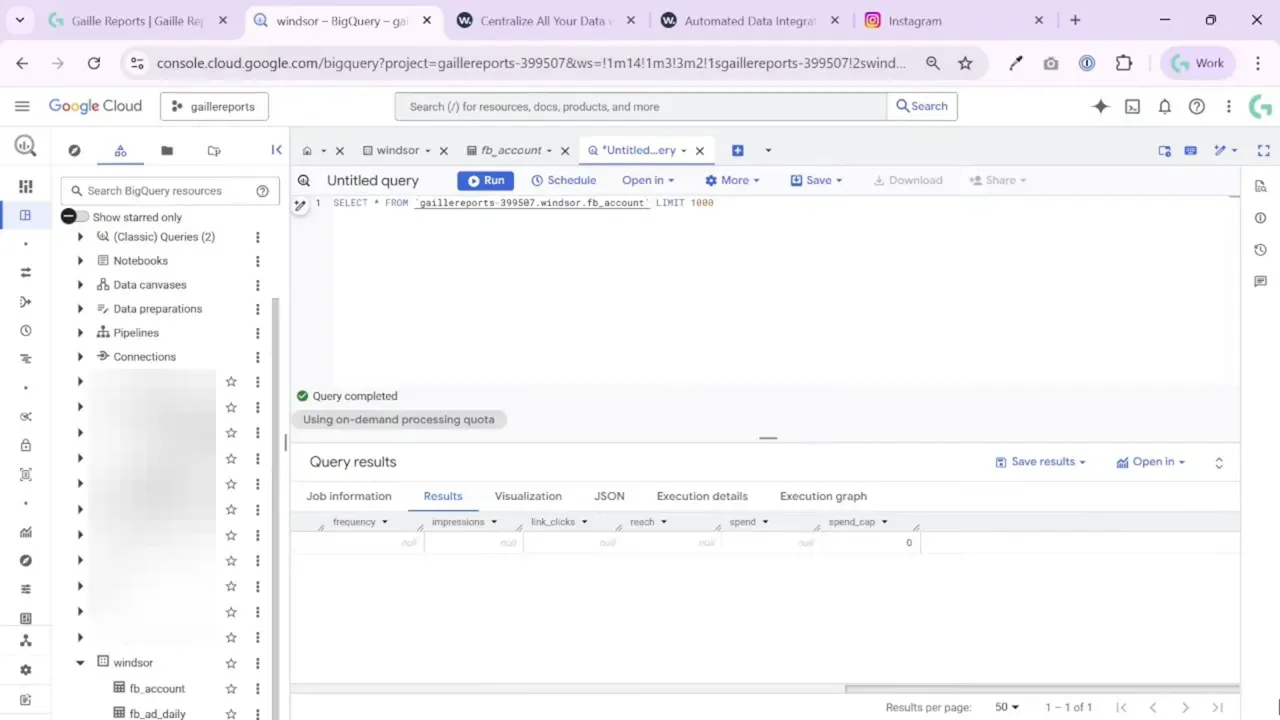Image resolution: width=1280 pixels, height=720 pixels.
Task: Open the header three-dot settings menu
Action: tap(1229, 106)
